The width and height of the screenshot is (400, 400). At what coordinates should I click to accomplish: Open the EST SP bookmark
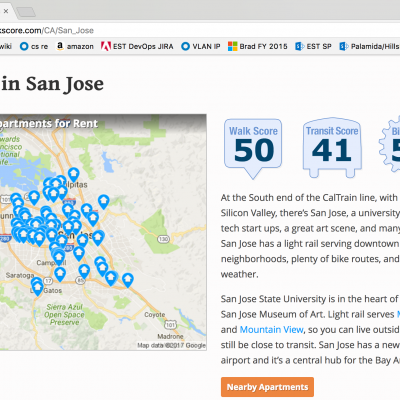coord(313,46)
